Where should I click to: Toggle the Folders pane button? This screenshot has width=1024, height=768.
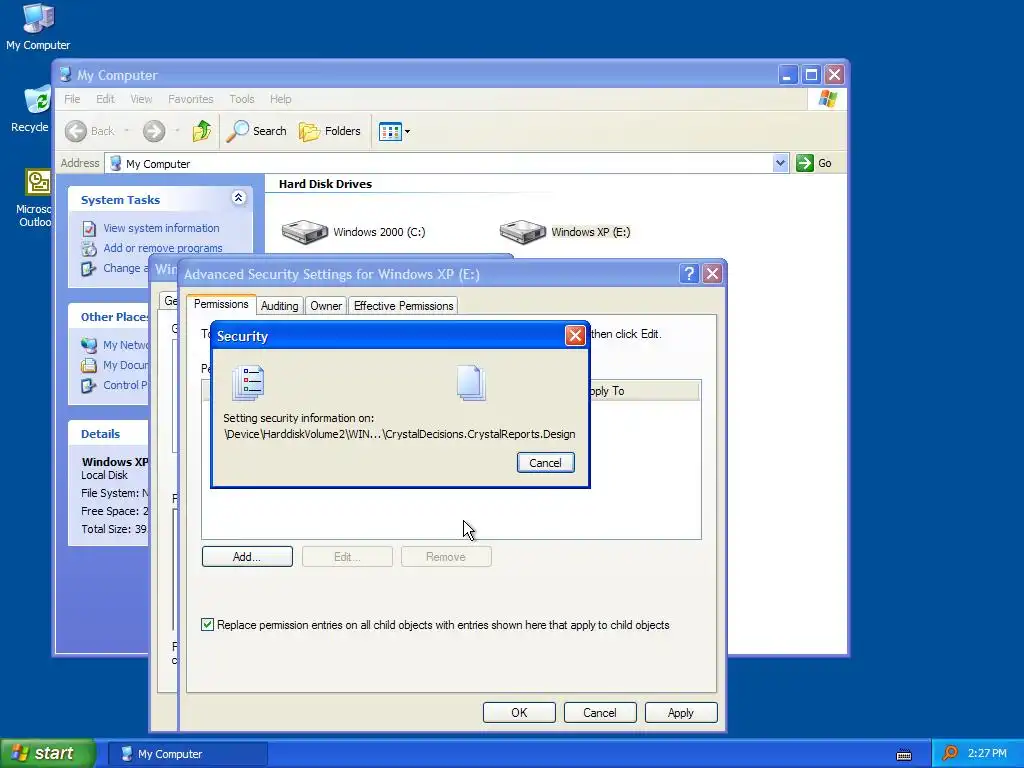coord(330,131)
